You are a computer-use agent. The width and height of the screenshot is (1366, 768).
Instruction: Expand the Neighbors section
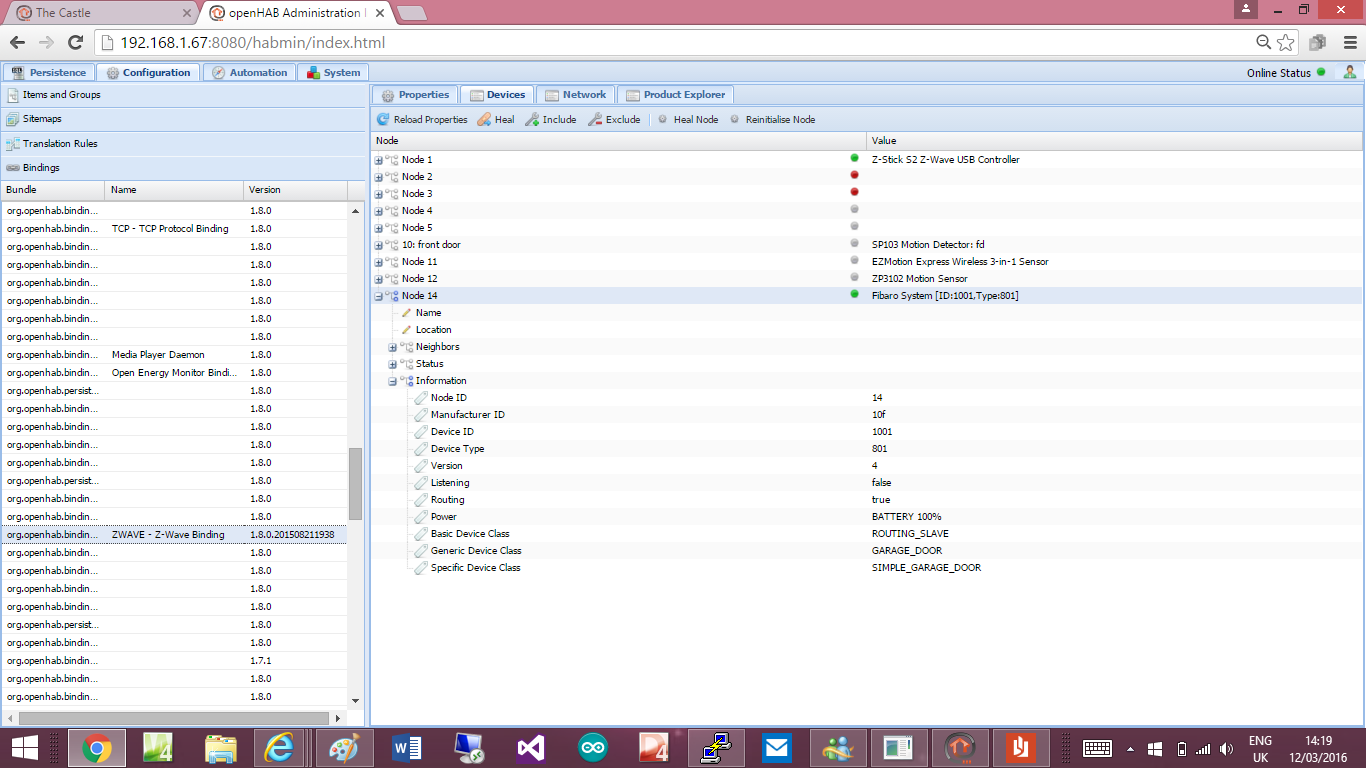[x=393, y=347]
